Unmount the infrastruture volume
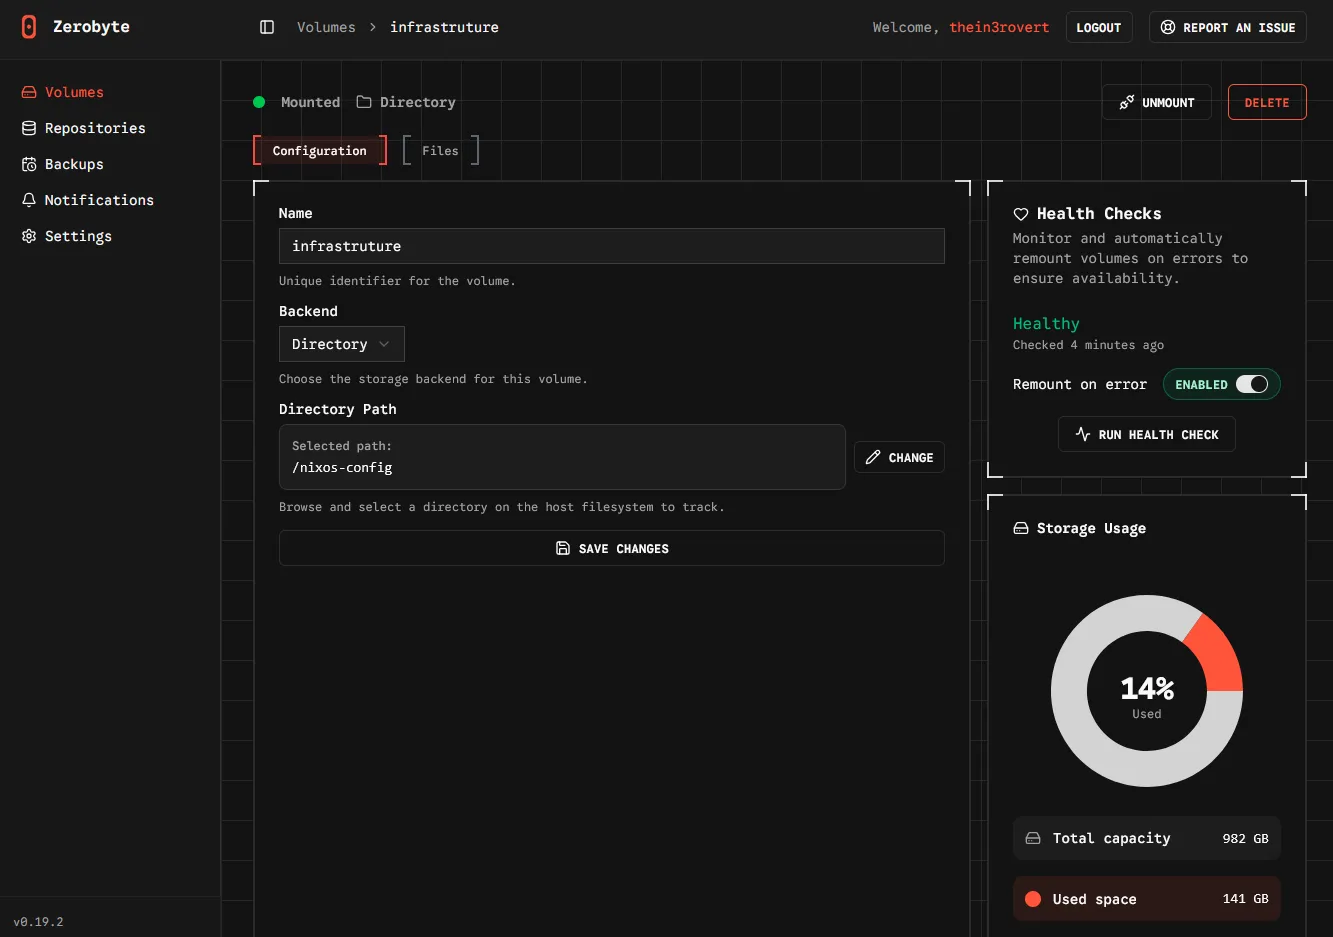The height and width of the screenshot is (937, 1333). point(1156,102)
